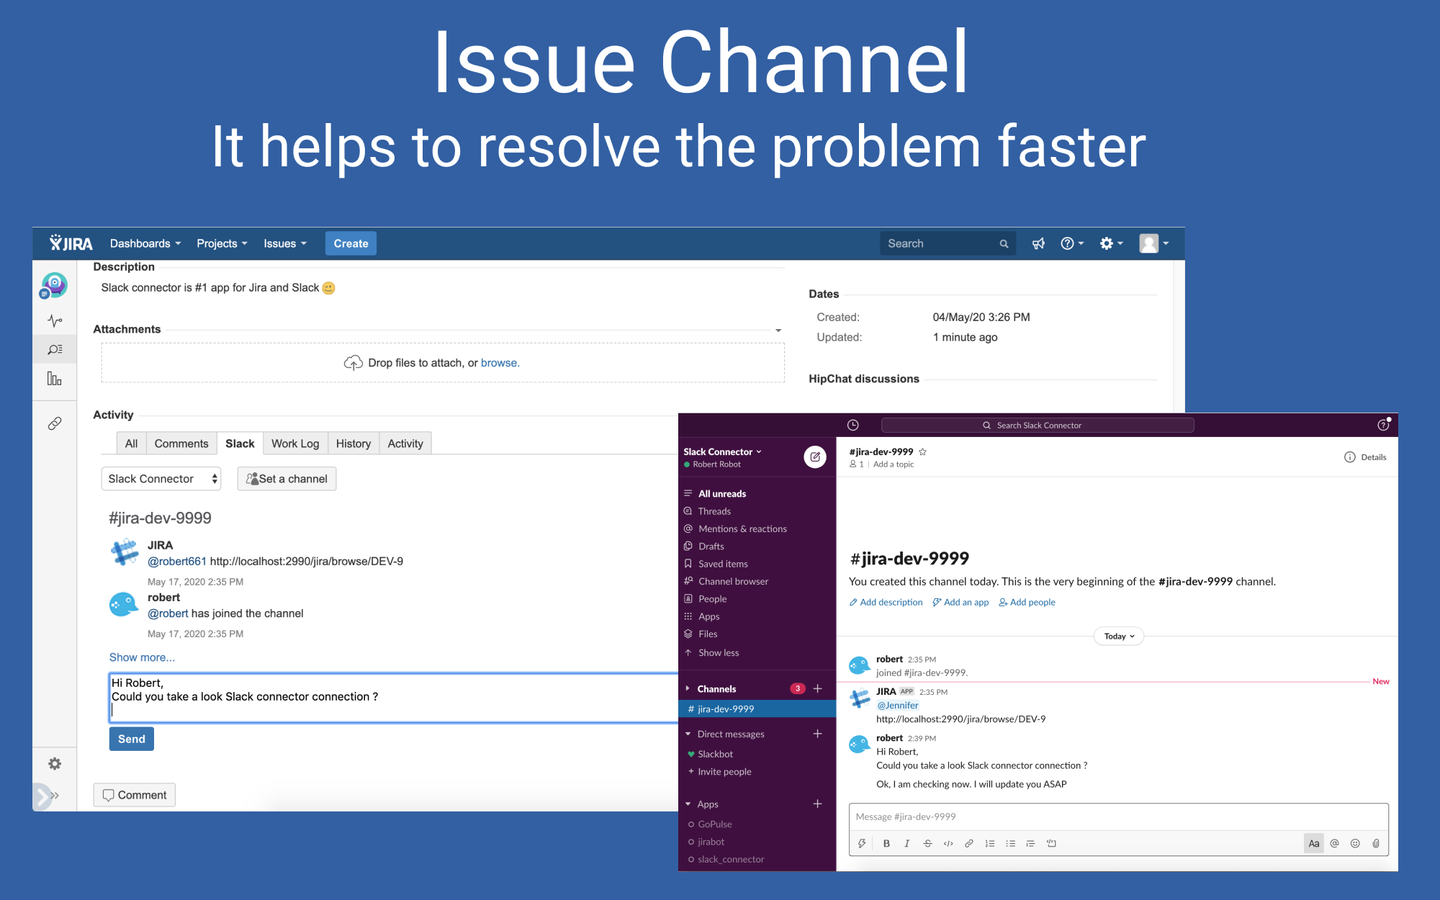Collapse the Direct messages section
This screenshot has height=900, width=1440.
click(x=688, y=734)
